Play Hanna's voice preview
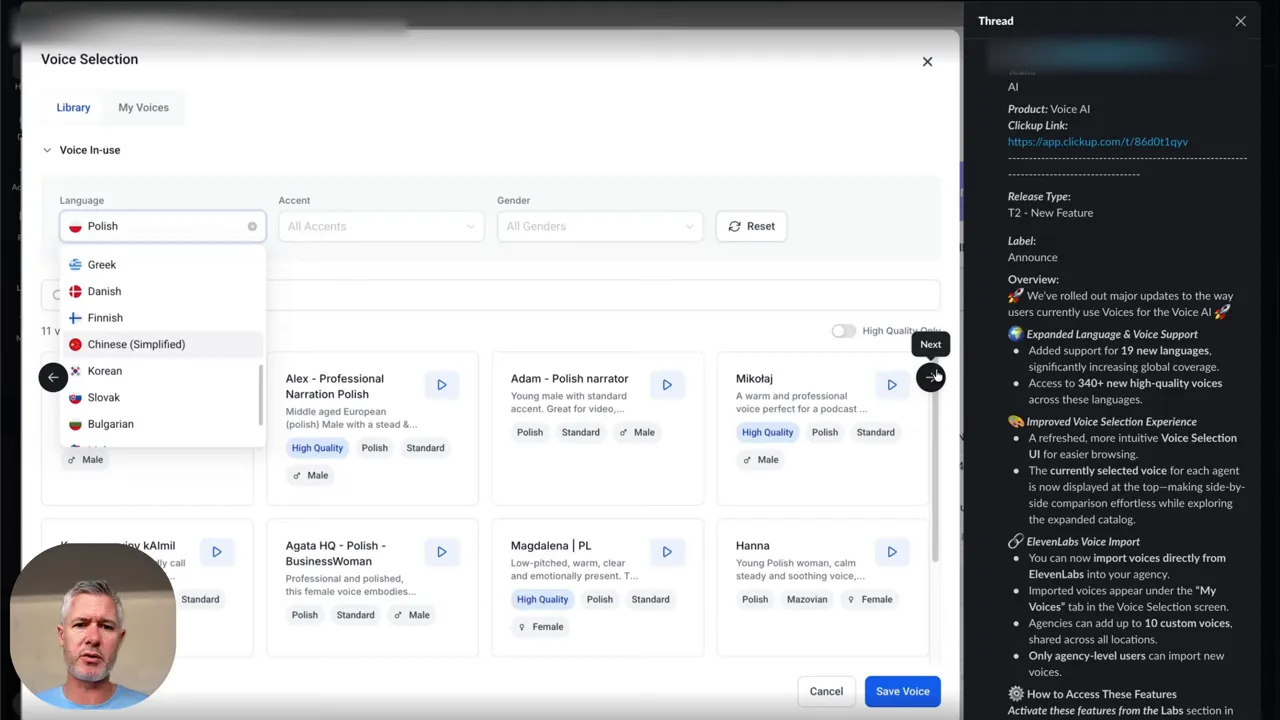The height and width of the screenshot is (720, 1280). click(x=891, y=551)
